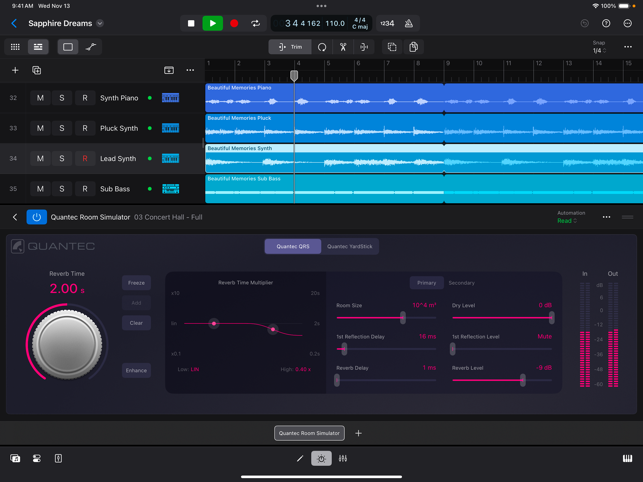This screenshot has height=482, width=643.
Task: Open the mixer faders view
Action: click(x=343, y=459)
